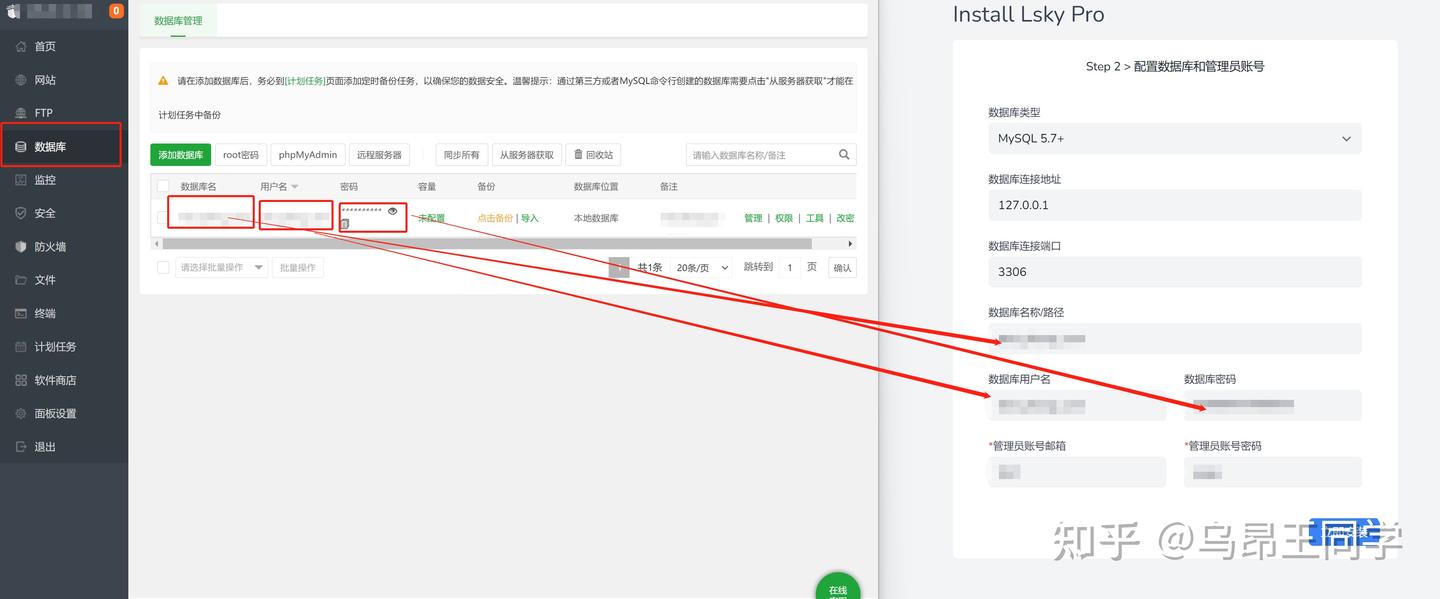Viewport: 1440px width, 599px height.
Task: Check the checkbox for the database row
Action: click(x=162, y=217)
